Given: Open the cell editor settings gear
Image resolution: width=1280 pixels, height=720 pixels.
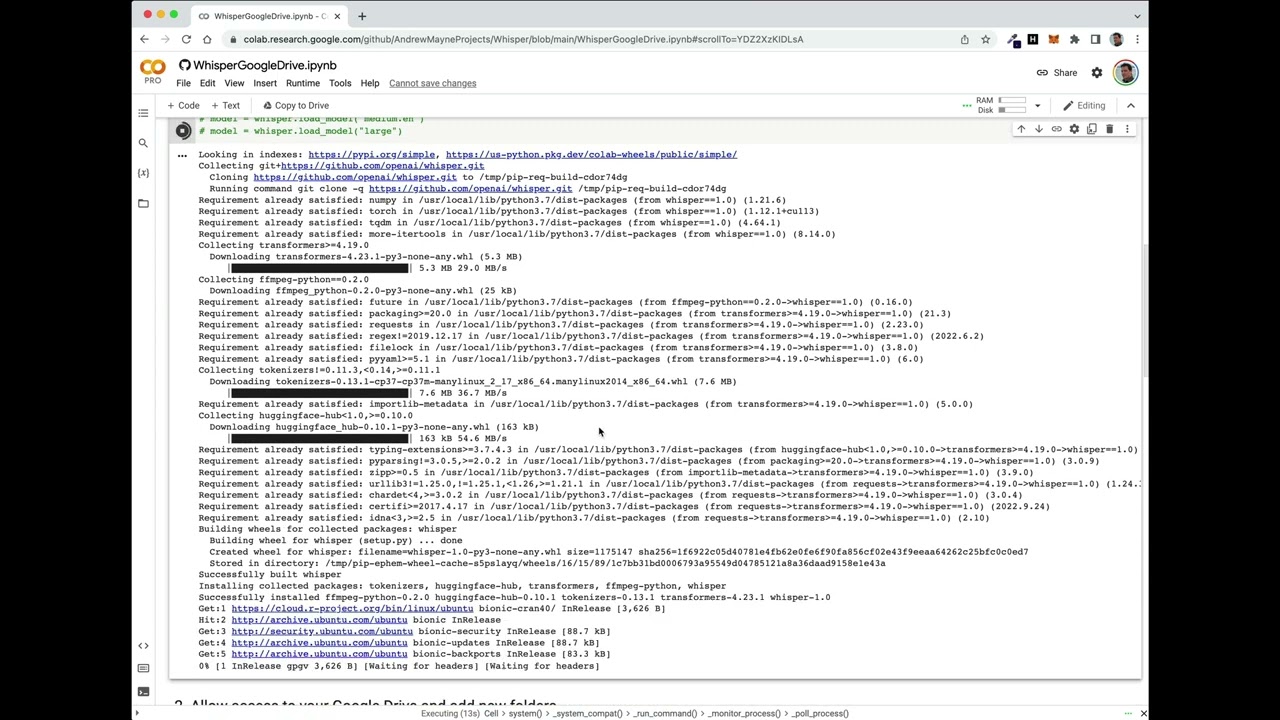Looking at the screenshot, I should (x=1074, y=129).
